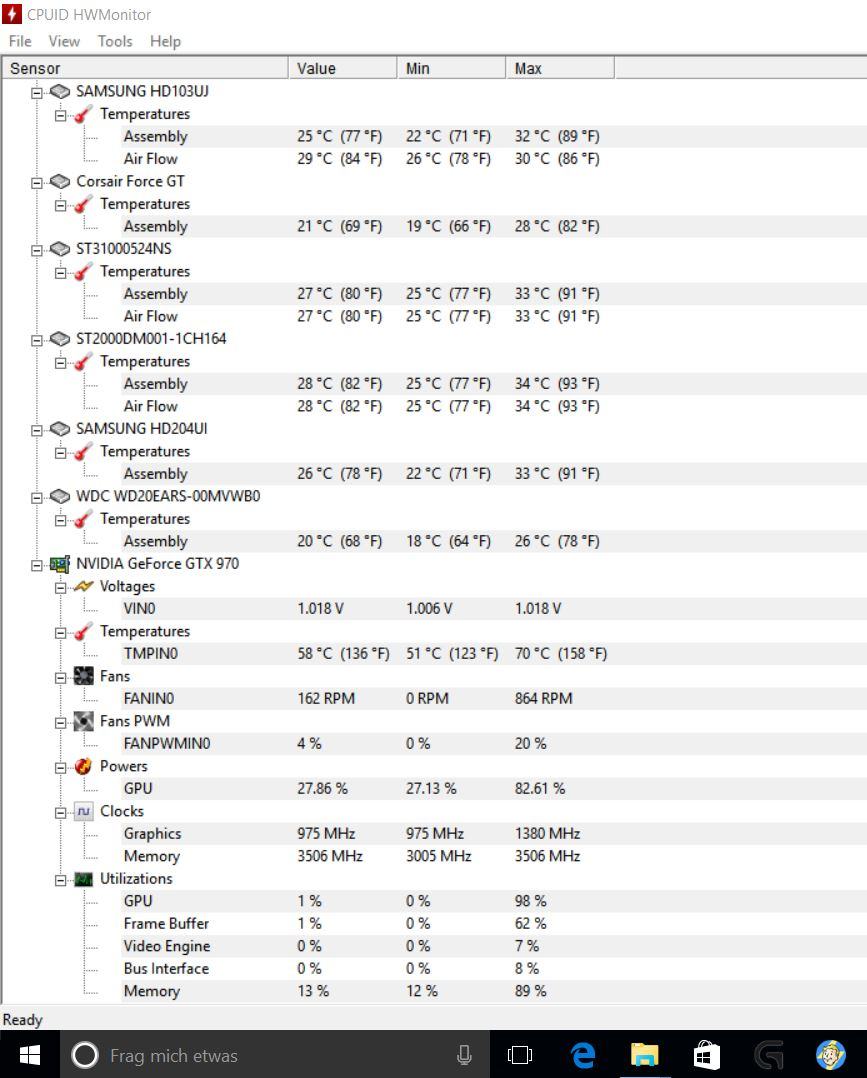Select the TMPIN0 temperature row
The width and height of the screenshot is (867, 1078).
pyautogui.click(x=151, y=654)
